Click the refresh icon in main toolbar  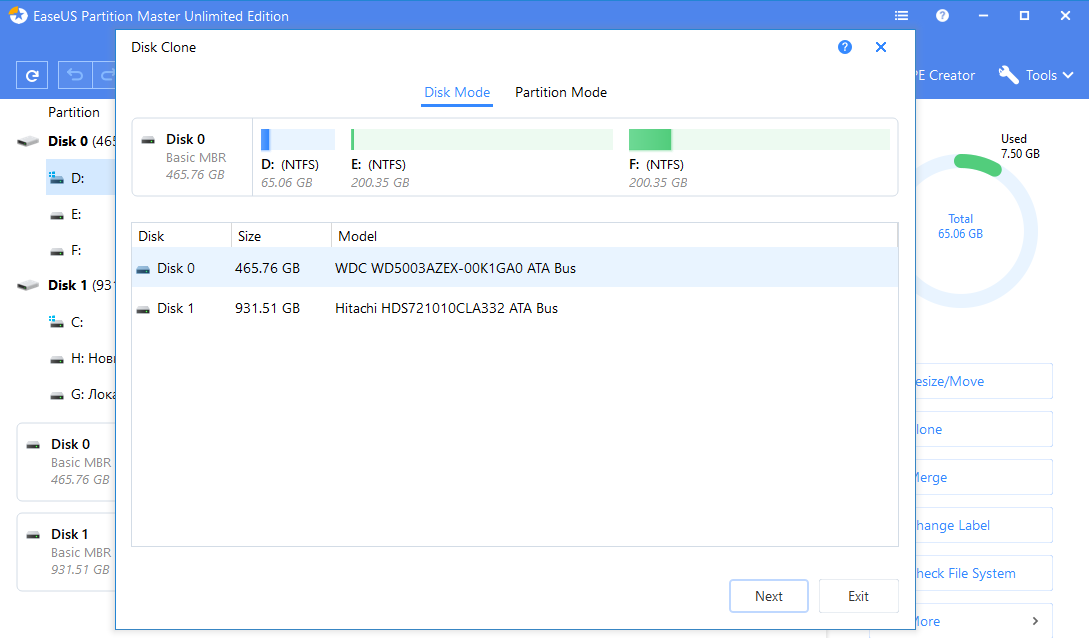(33, 75)
